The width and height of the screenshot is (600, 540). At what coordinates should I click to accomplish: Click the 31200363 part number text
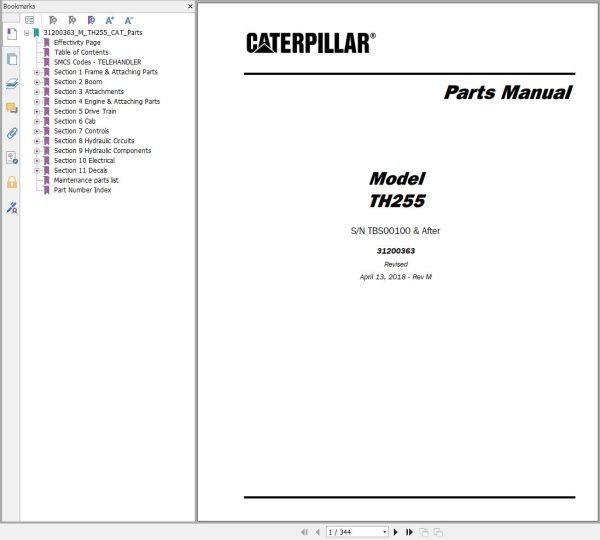click(396, 251)
